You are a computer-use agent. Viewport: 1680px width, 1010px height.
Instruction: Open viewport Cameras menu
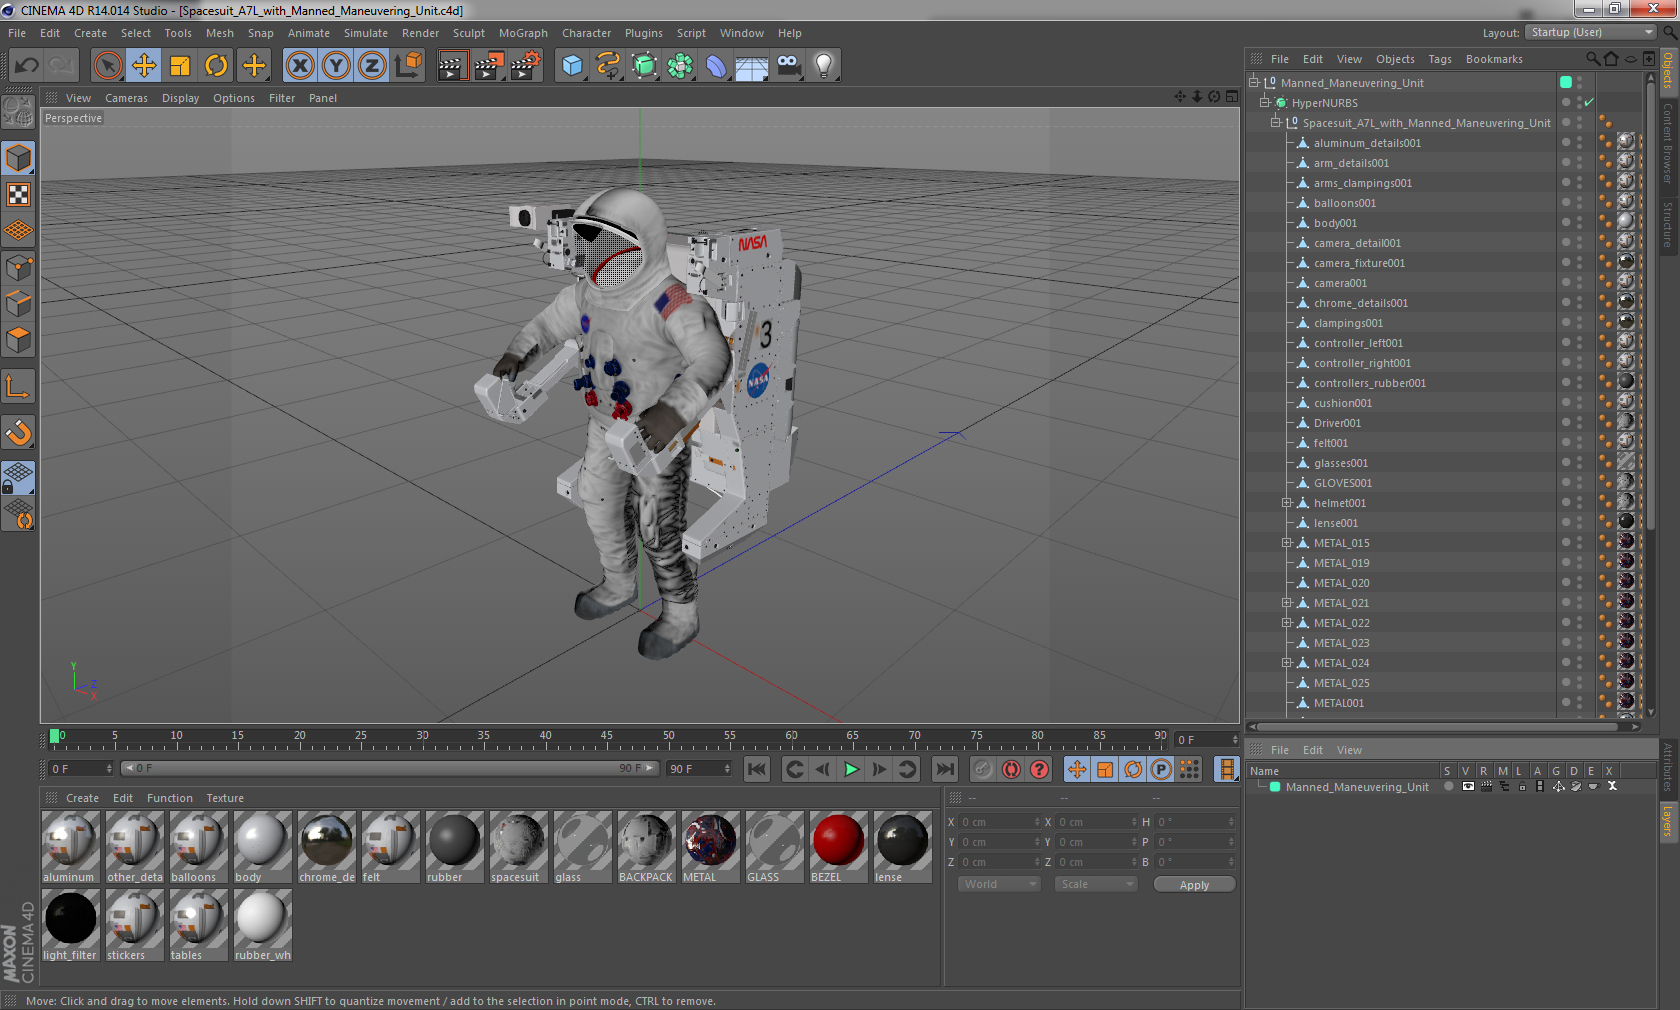click(126, 98)
